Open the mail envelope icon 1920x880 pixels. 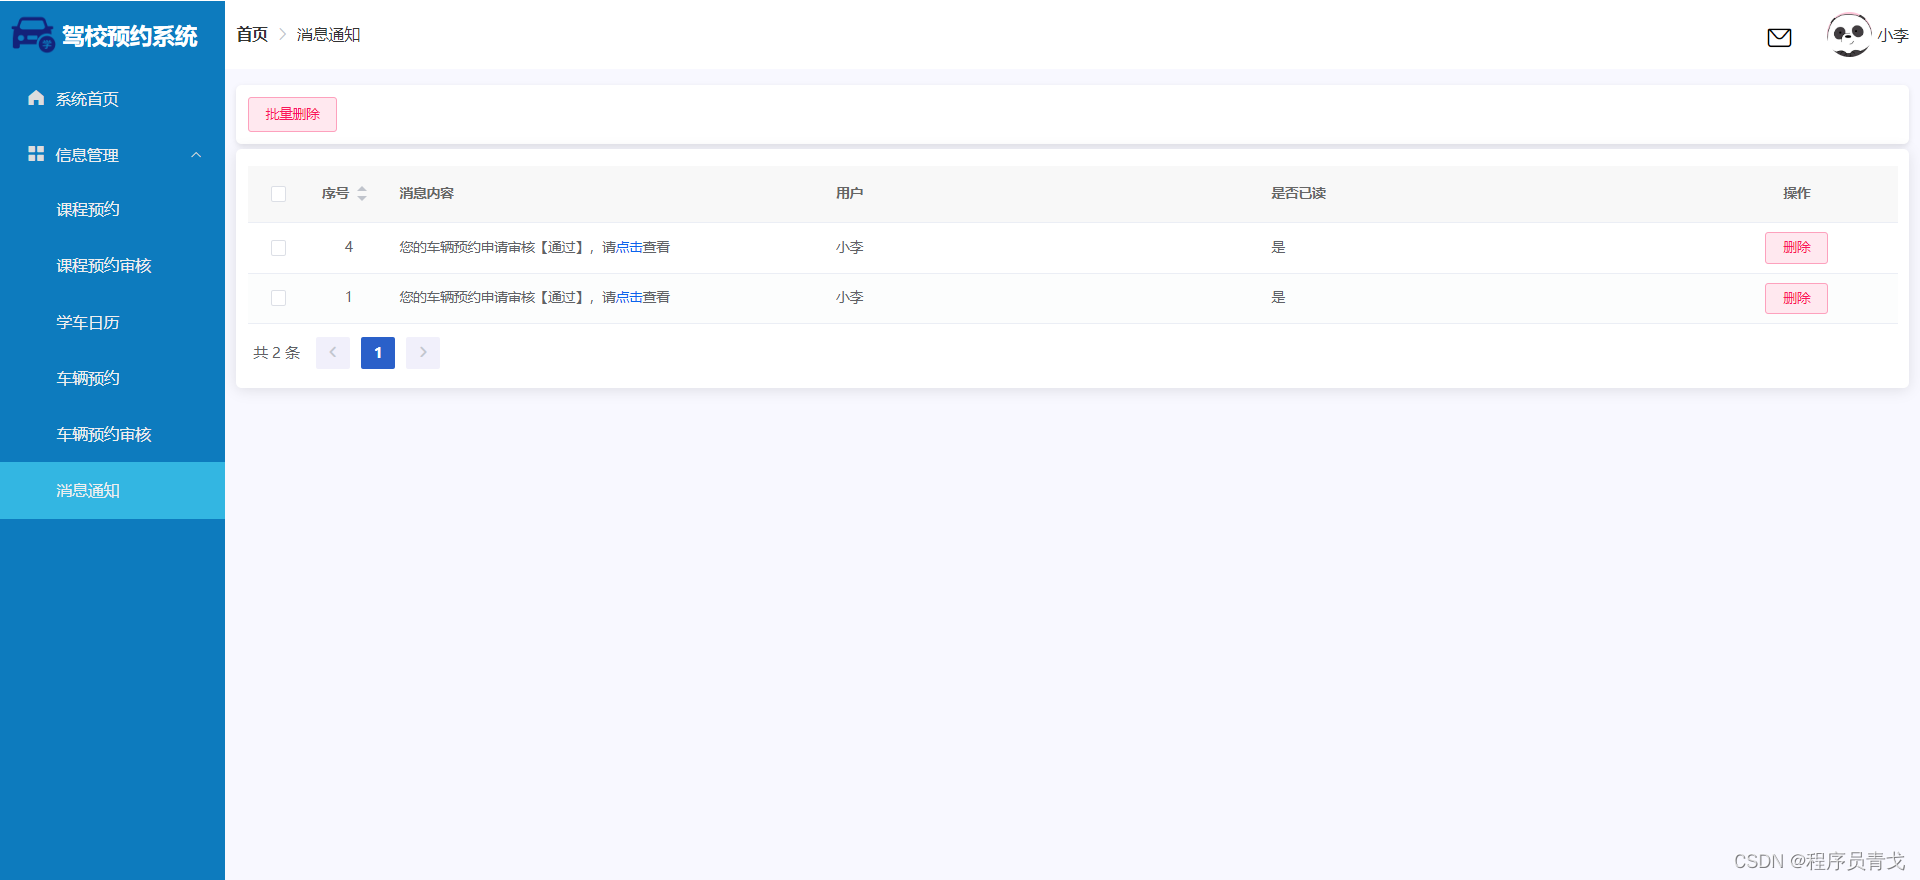[1779, 38]
